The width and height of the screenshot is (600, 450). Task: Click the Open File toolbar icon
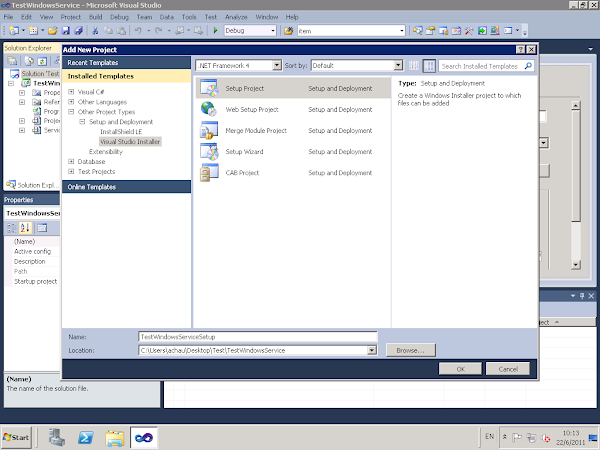pos(53,31)
